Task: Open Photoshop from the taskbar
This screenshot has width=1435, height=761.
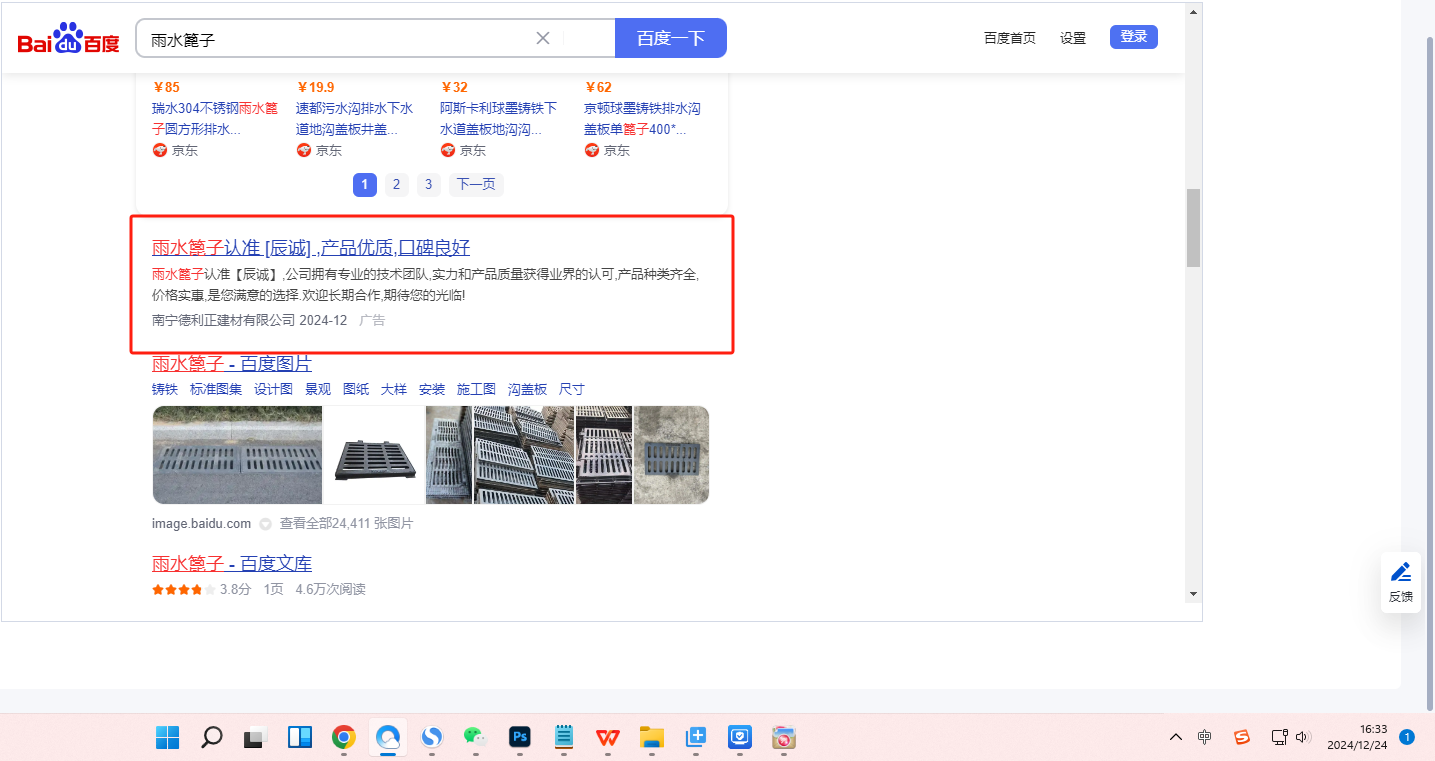Action: (x=519, y=738)
